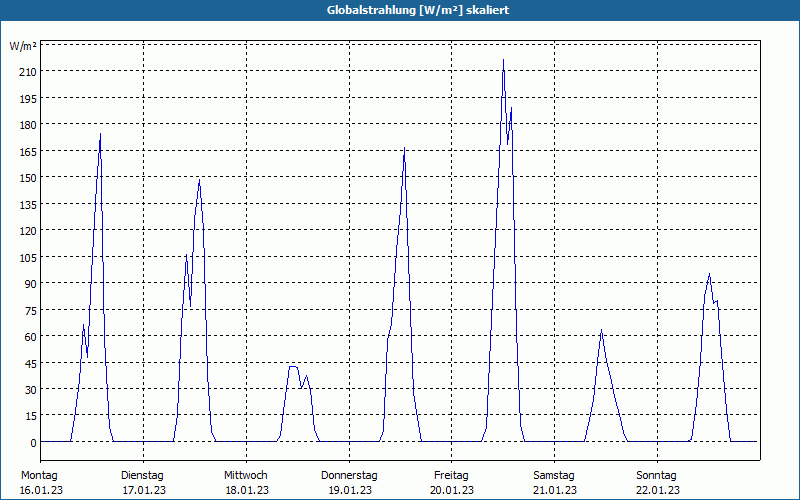Select the 150 y-axis value

click(28, 178)
